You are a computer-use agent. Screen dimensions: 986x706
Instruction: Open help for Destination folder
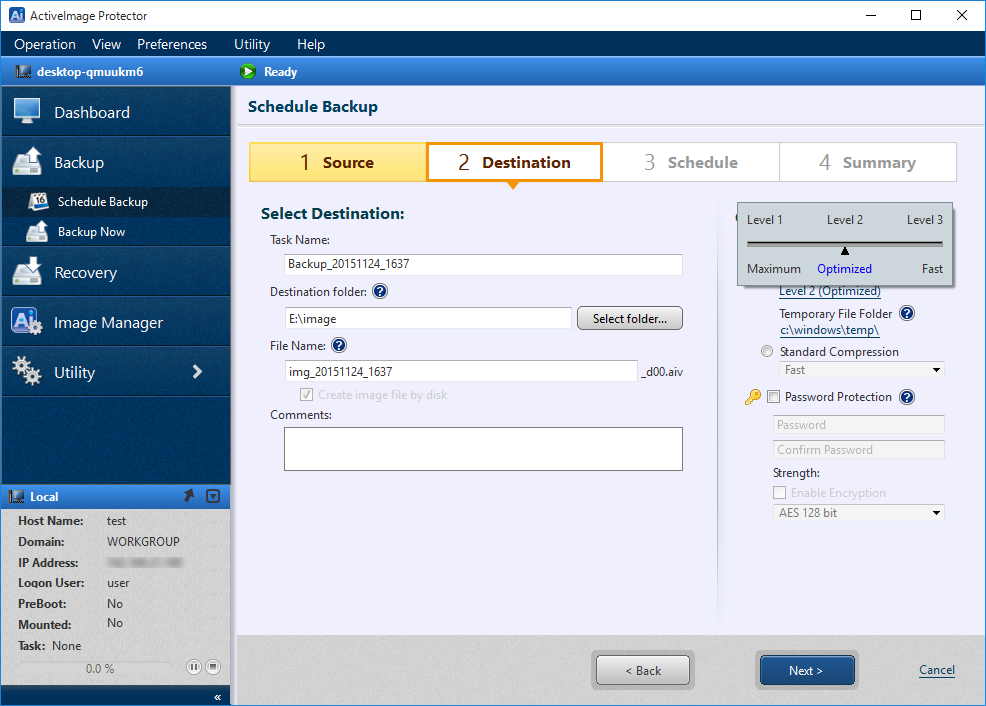pos(380,291)
